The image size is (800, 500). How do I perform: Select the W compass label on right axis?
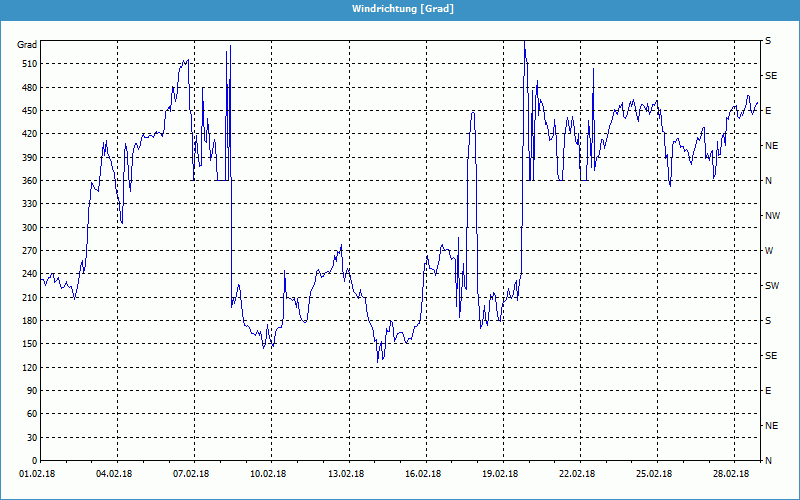pos(769,251)
